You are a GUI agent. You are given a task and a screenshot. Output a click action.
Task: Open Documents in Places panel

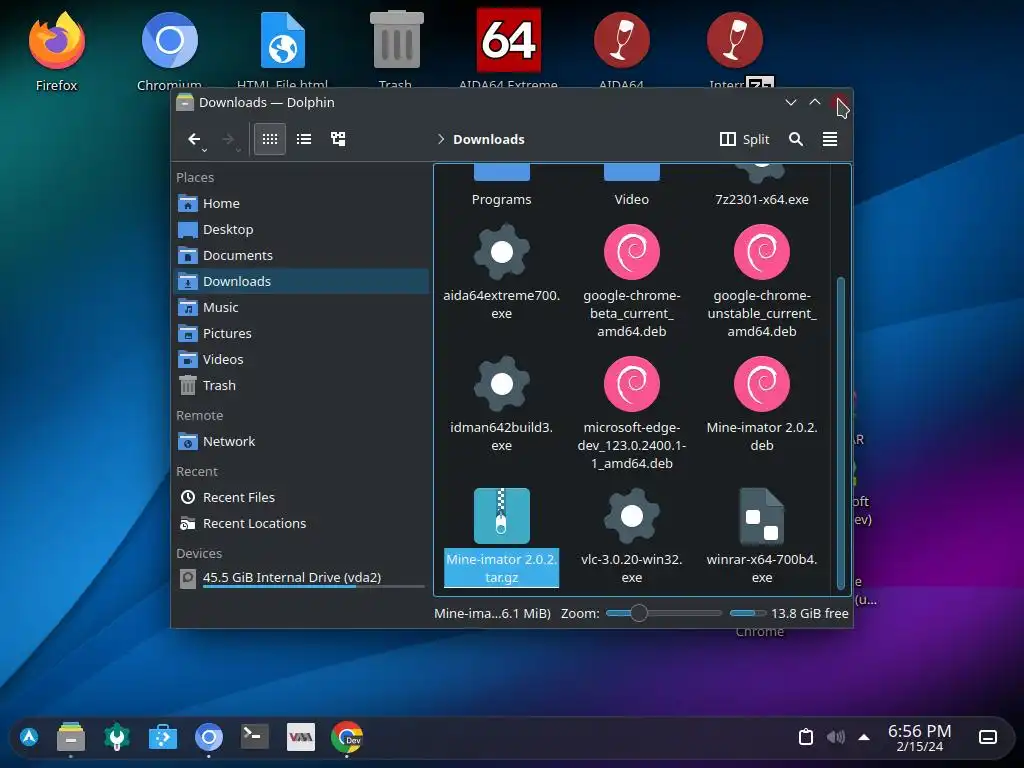pyautogui.click(x=302, y=255)
